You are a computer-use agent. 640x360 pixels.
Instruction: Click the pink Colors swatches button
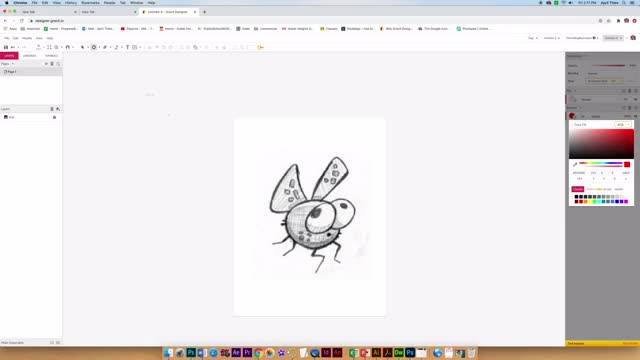tap(578, 189)
